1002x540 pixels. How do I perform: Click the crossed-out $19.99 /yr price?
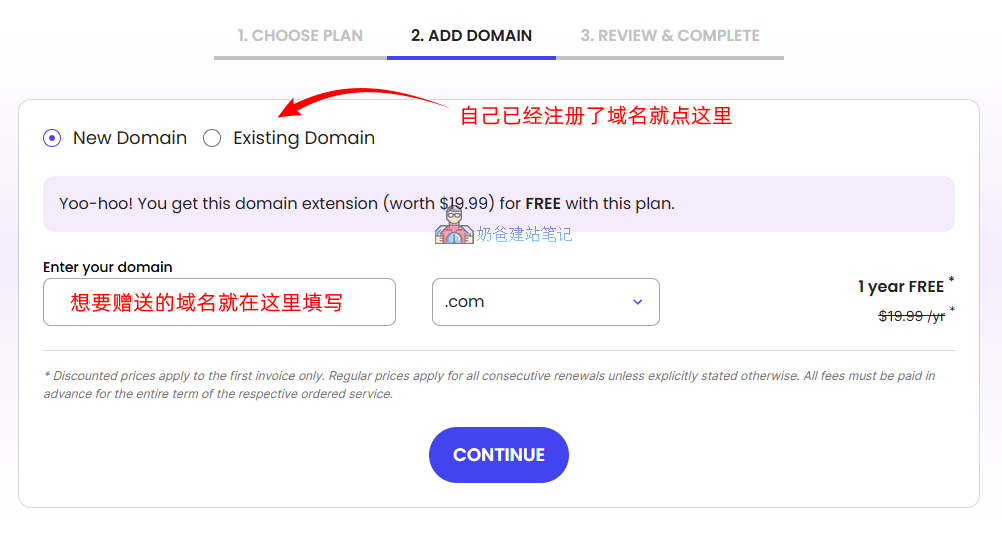[x=911, y=316]
